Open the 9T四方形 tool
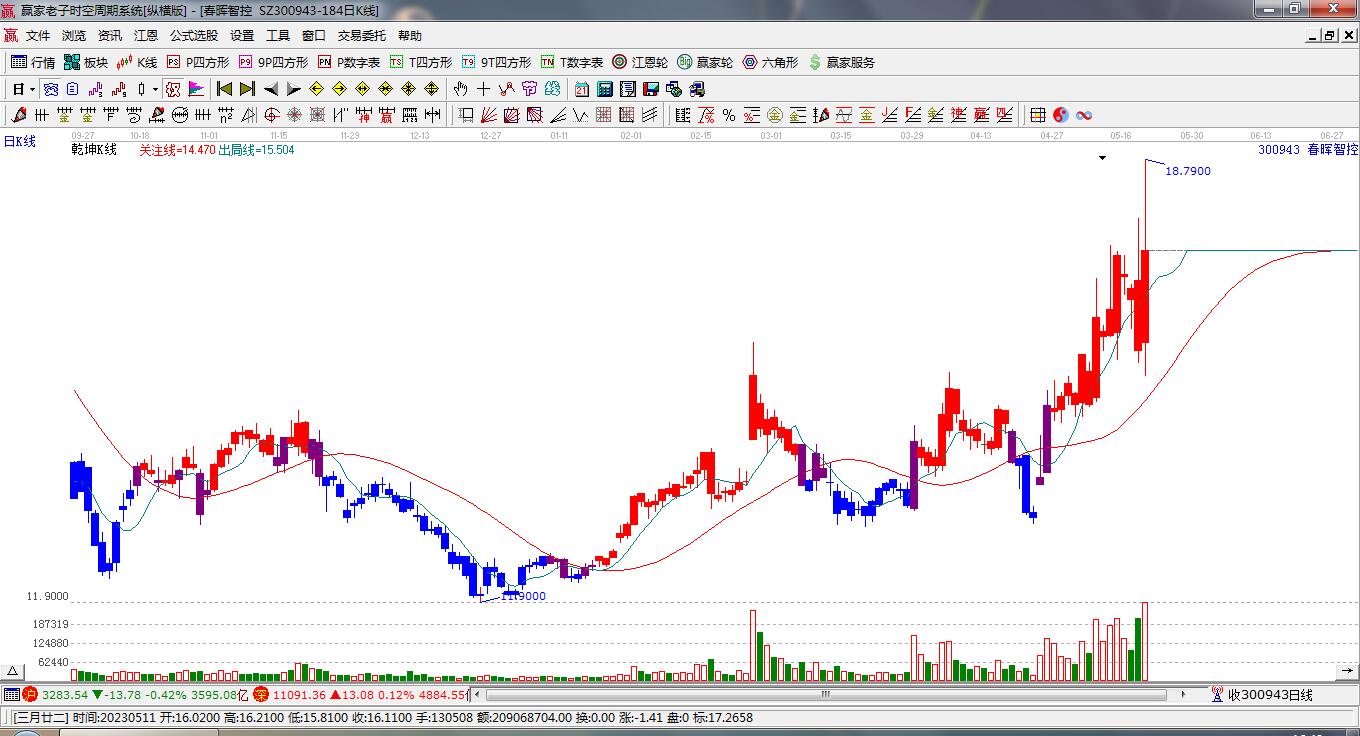The height and width of the screenshot is (736, 1360). click(x=496, y=62)
